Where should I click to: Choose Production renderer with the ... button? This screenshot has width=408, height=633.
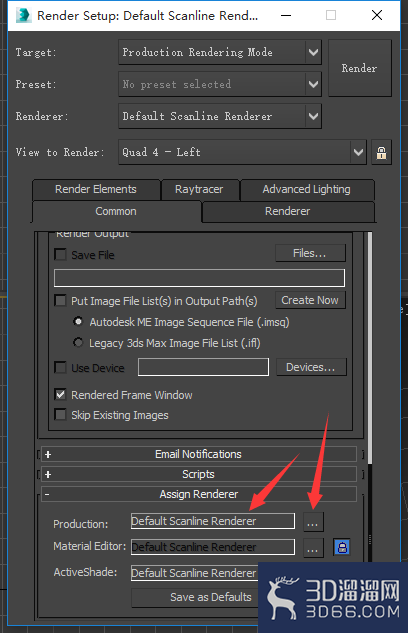pyautogui.click(x=313, y=522)
